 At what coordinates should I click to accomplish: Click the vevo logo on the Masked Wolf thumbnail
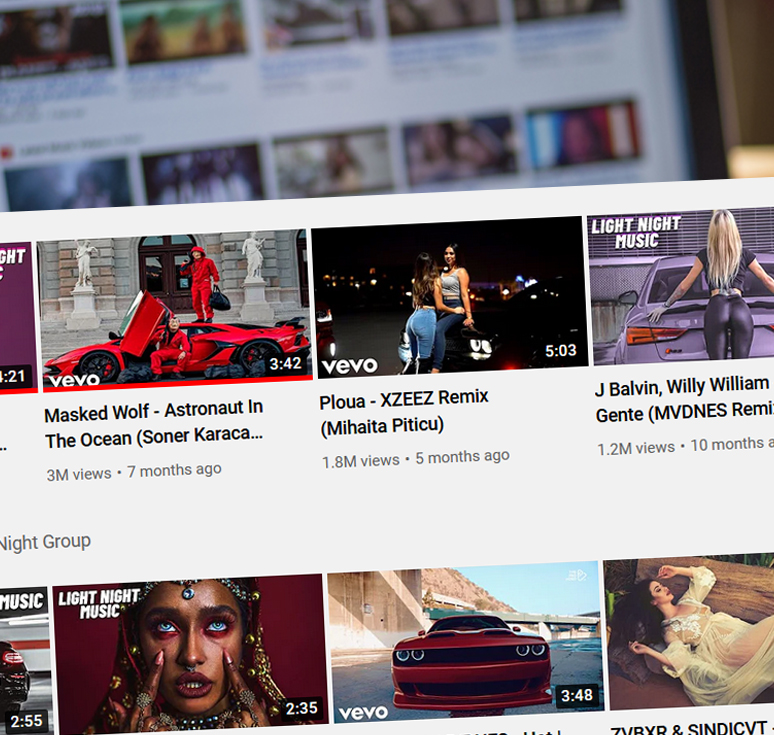[x=75, y=380]
